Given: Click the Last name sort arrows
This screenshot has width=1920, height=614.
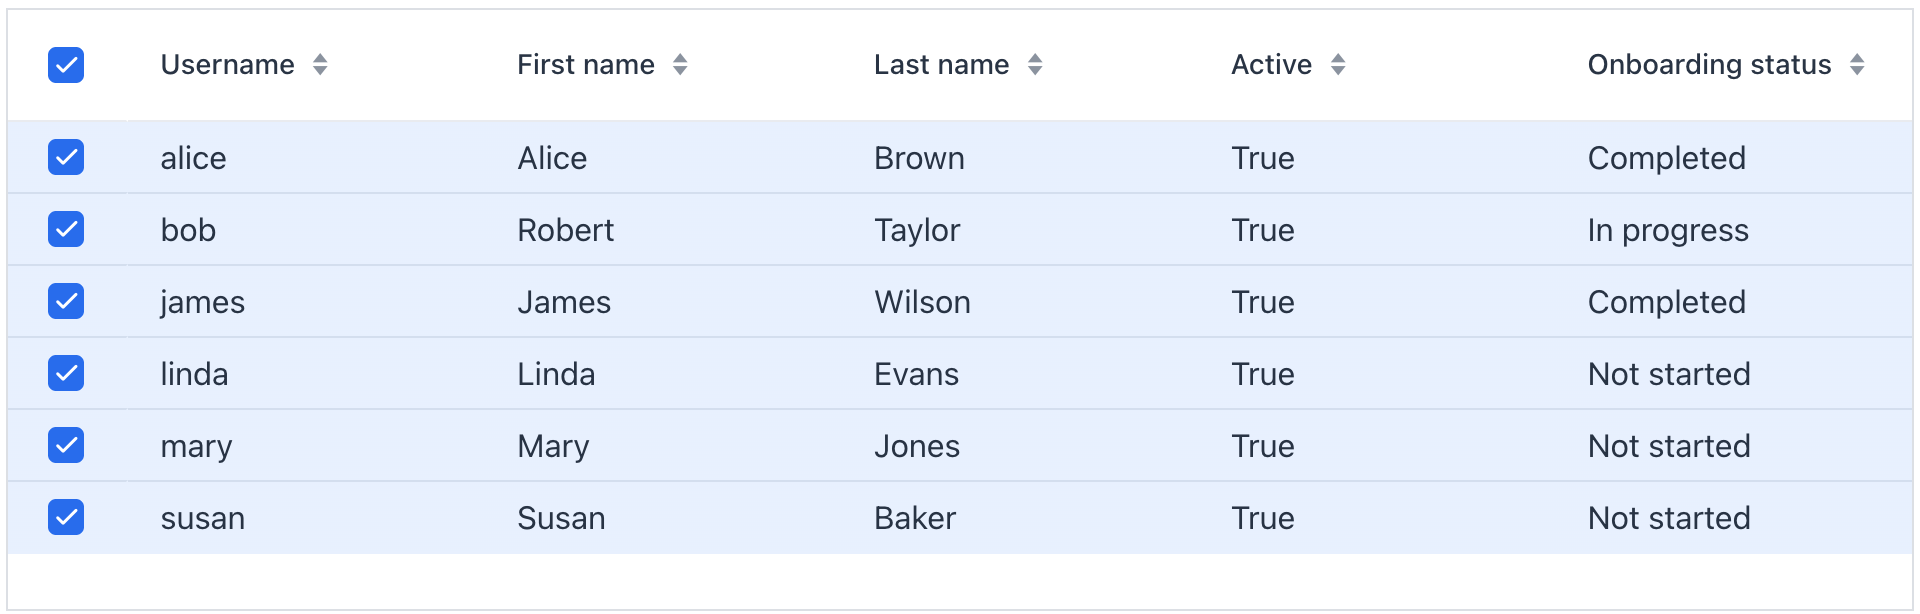Looking at the screenshot, I should pos(1035,64).
